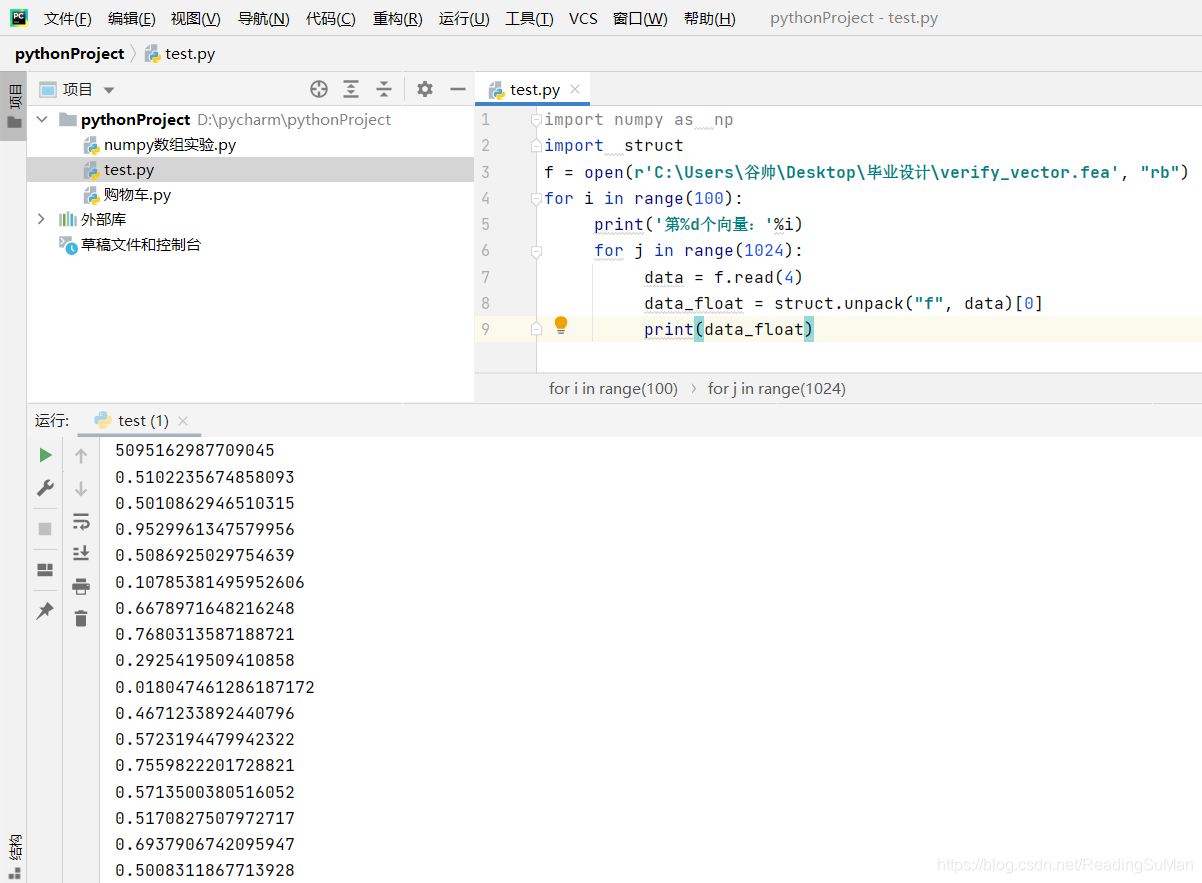Open the 视图(V) menu
Viewport: 1202px width, 883px height.
coord(196,19)
